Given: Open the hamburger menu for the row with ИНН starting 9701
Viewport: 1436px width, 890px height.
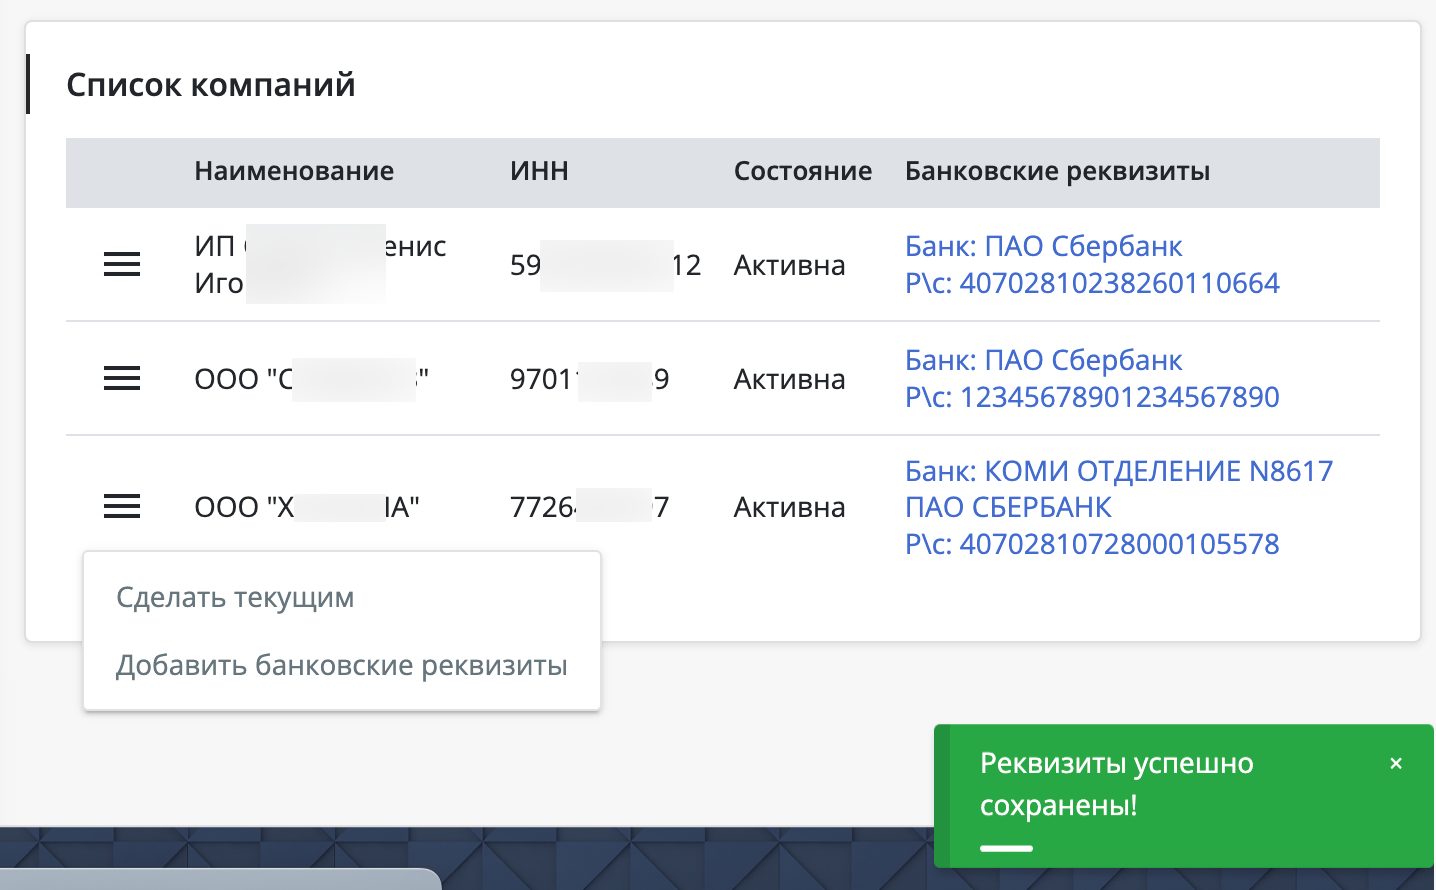Looking at the screenshot, I should pyautogui.click(x=122, y=378).
